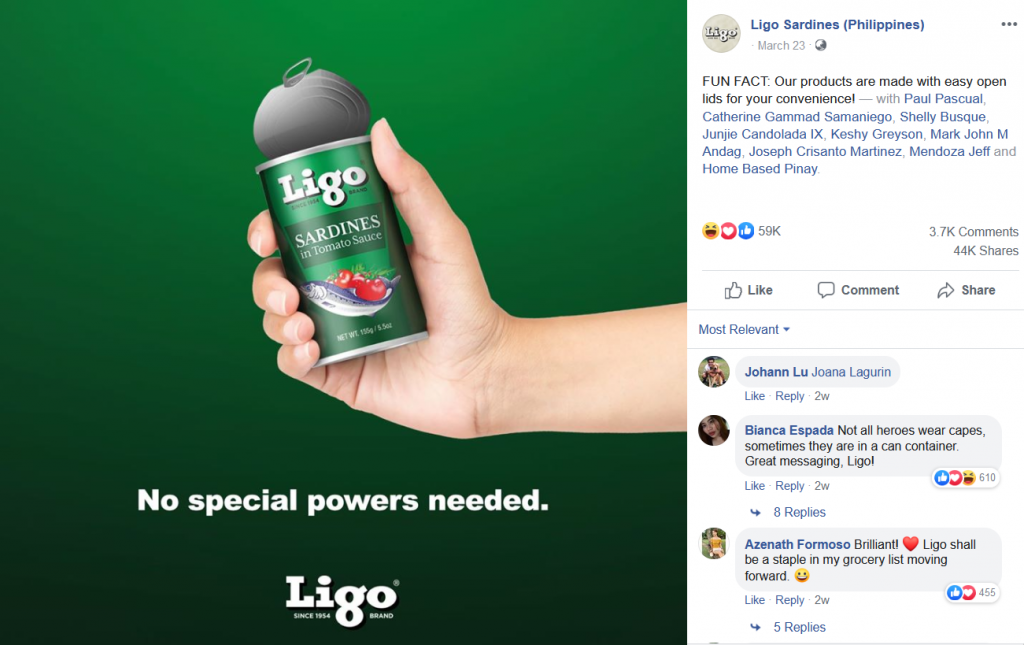
Task: Open the 3.7K Comments link
Action: pyautogui.click(x=973, y=232)
